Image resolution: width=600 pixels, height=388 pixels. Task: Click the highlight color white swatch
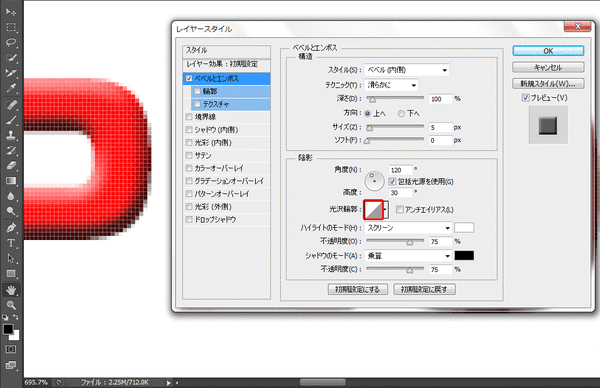pos(464,228)
